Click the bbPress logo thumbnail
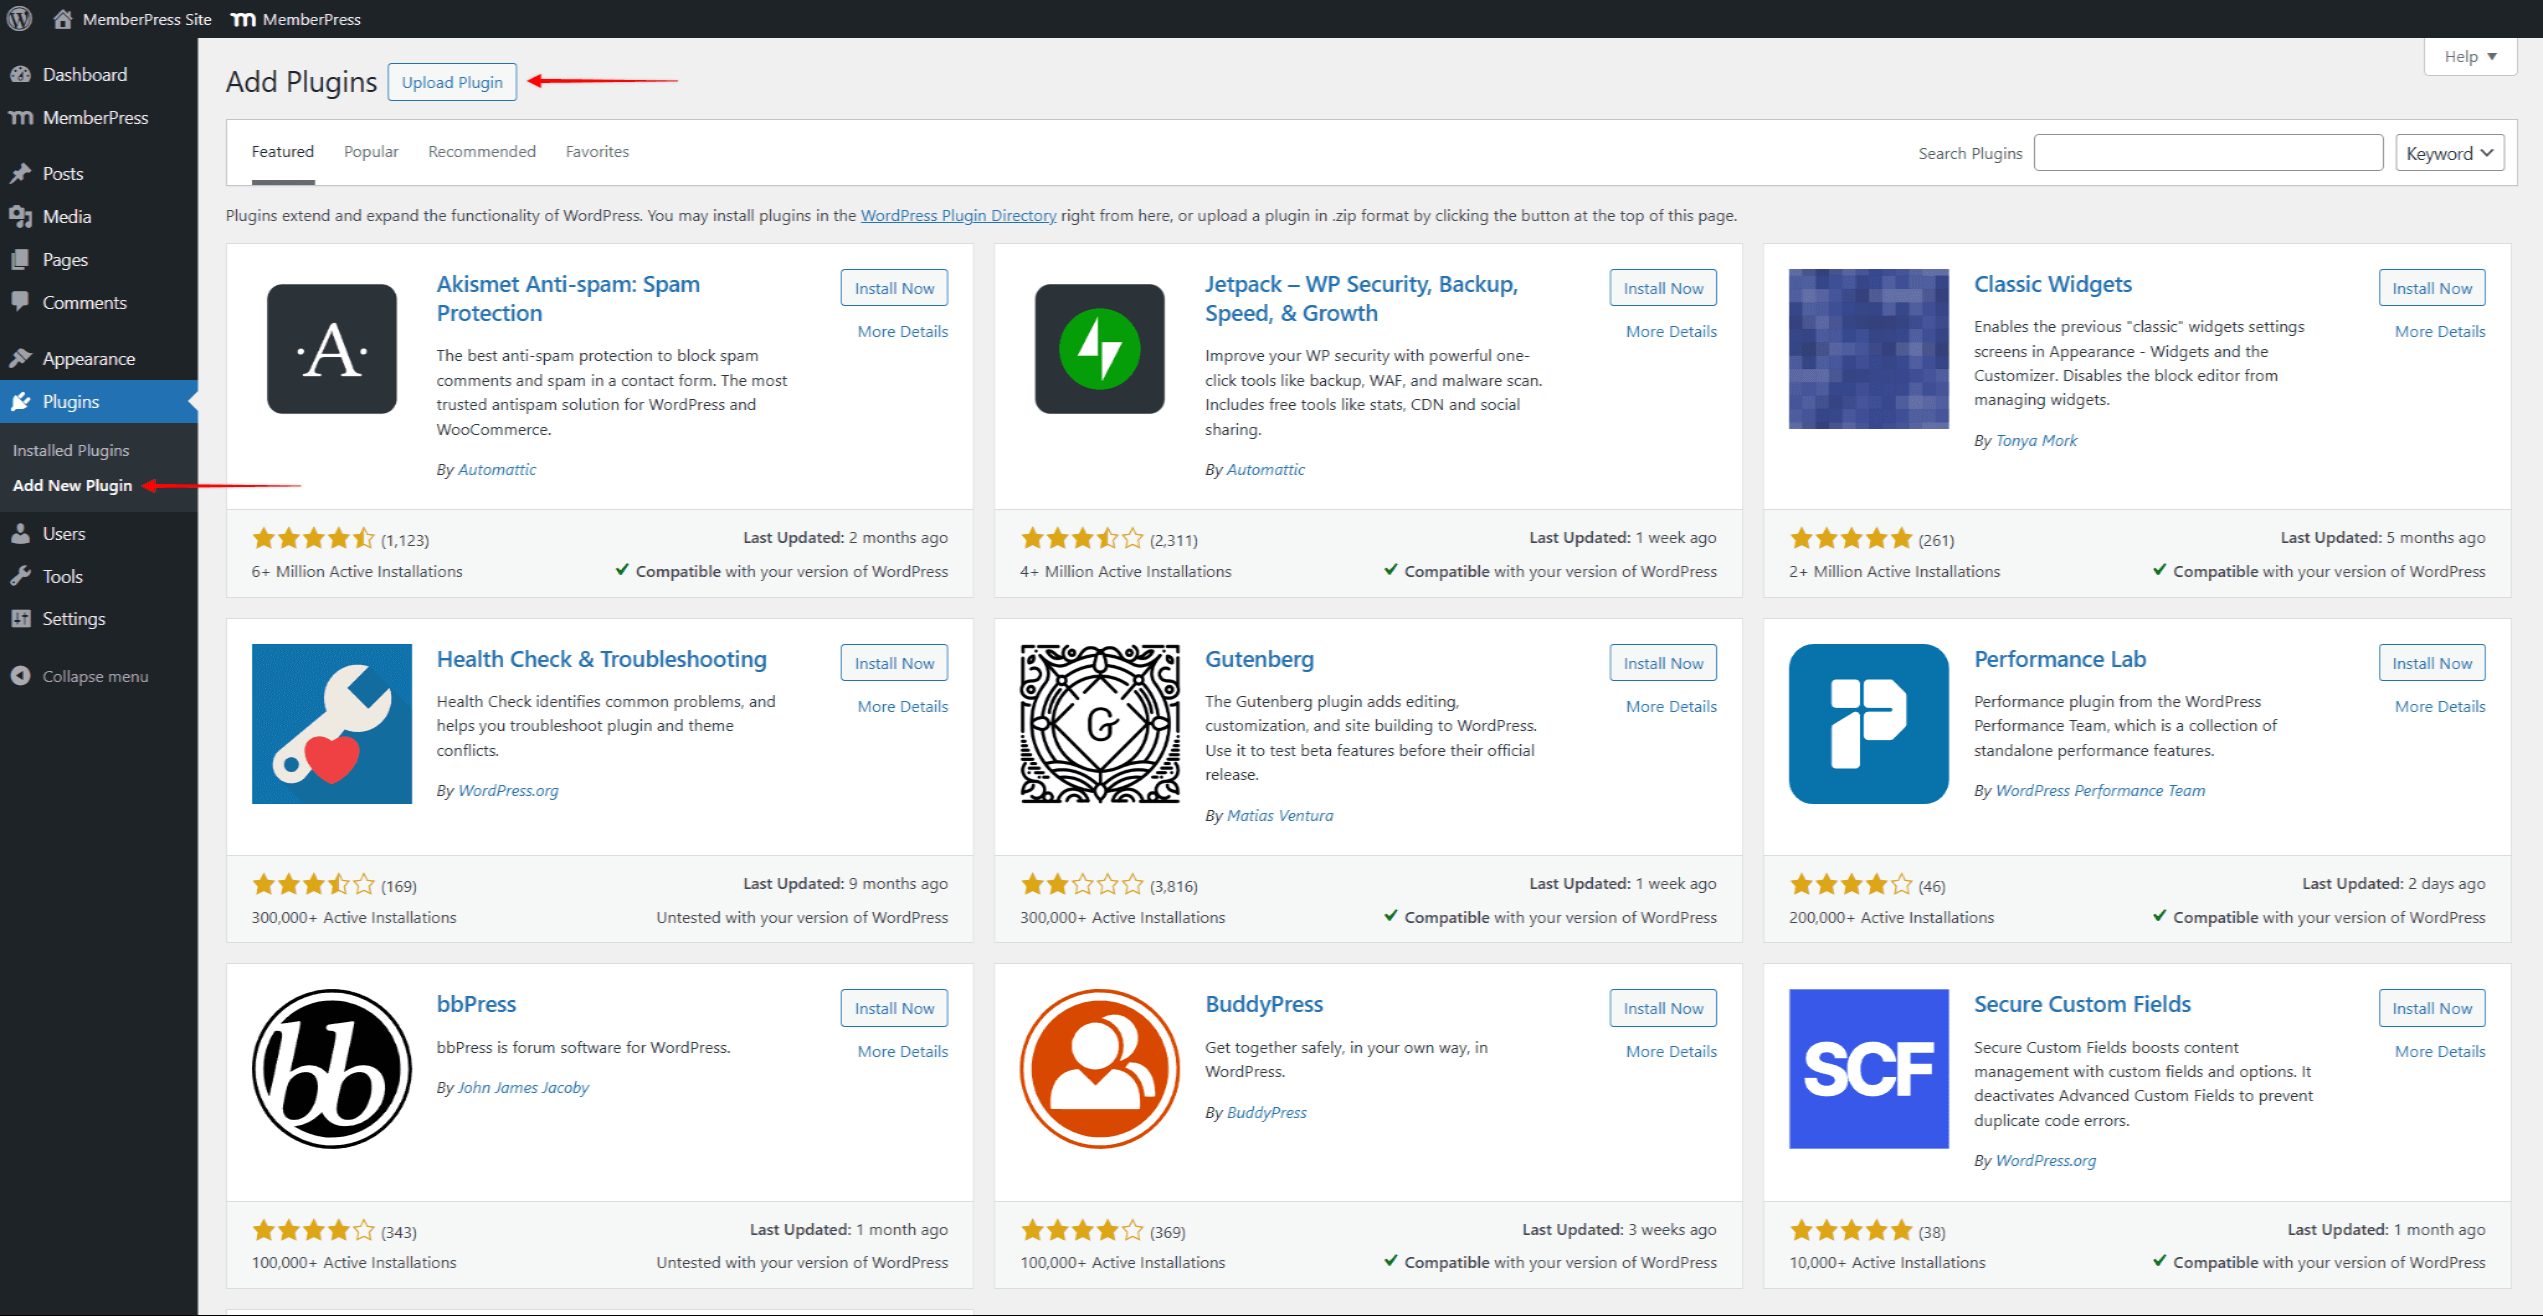Screen dimensions: 2543x1316 (331, 1068)
